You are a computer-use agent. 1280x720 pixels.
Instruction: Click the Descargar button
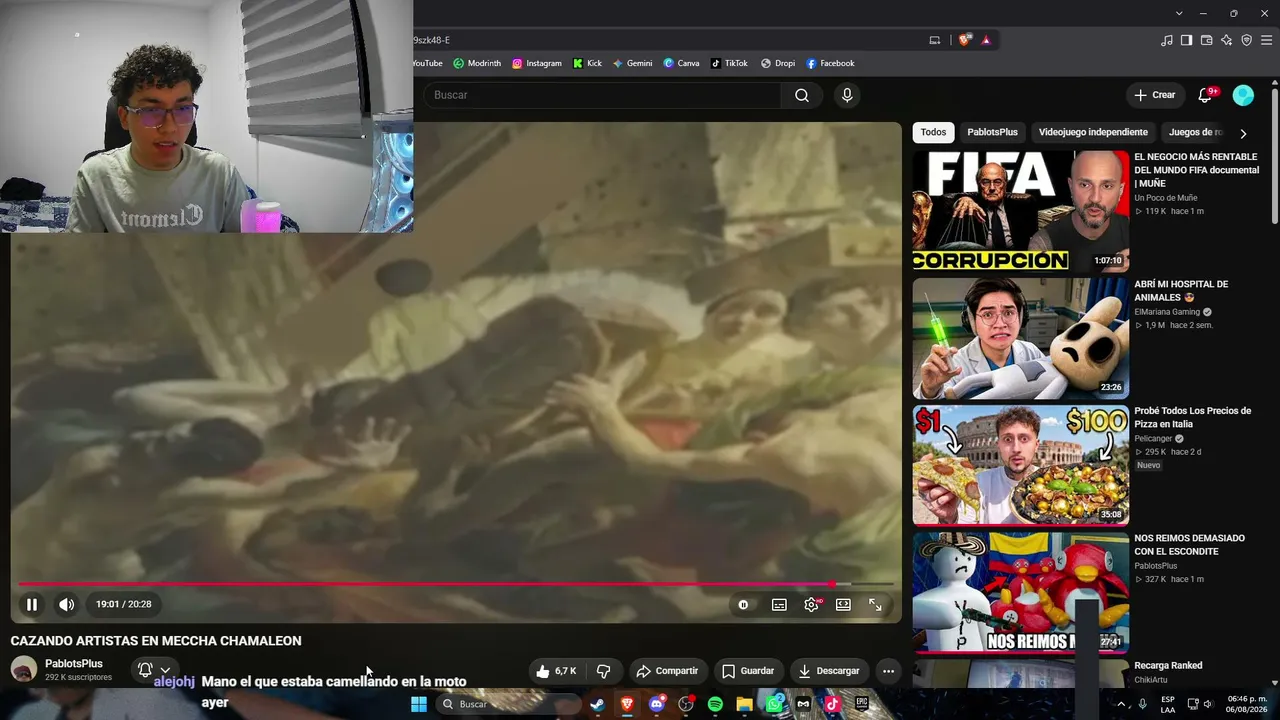tap(829, 671)
